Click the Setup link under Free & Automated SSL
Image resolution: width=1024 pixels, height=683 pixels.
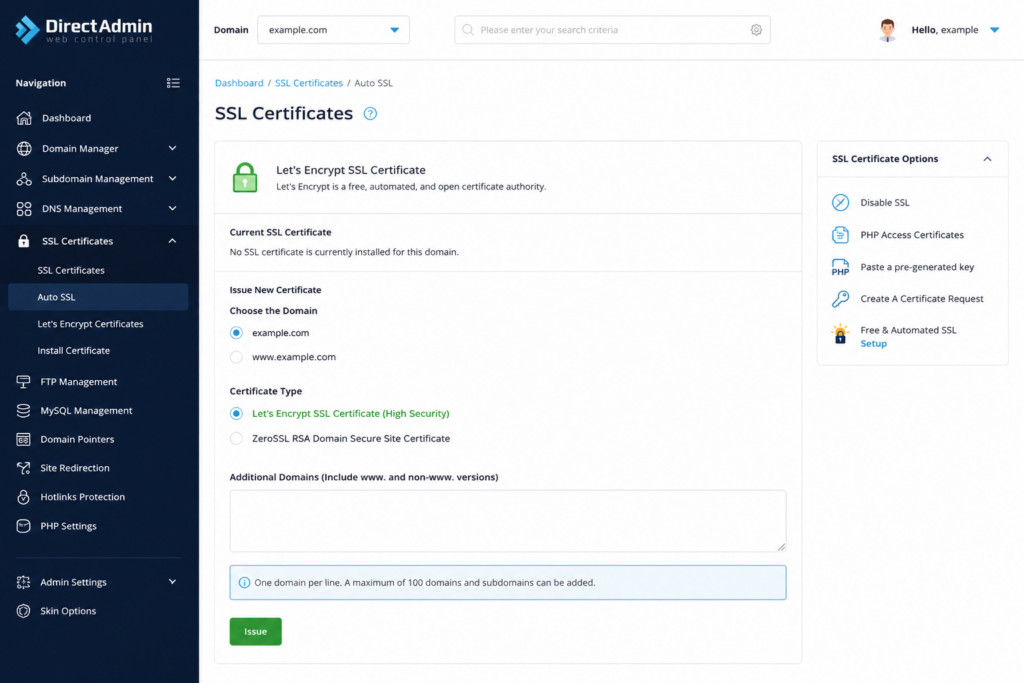point(873,343)
